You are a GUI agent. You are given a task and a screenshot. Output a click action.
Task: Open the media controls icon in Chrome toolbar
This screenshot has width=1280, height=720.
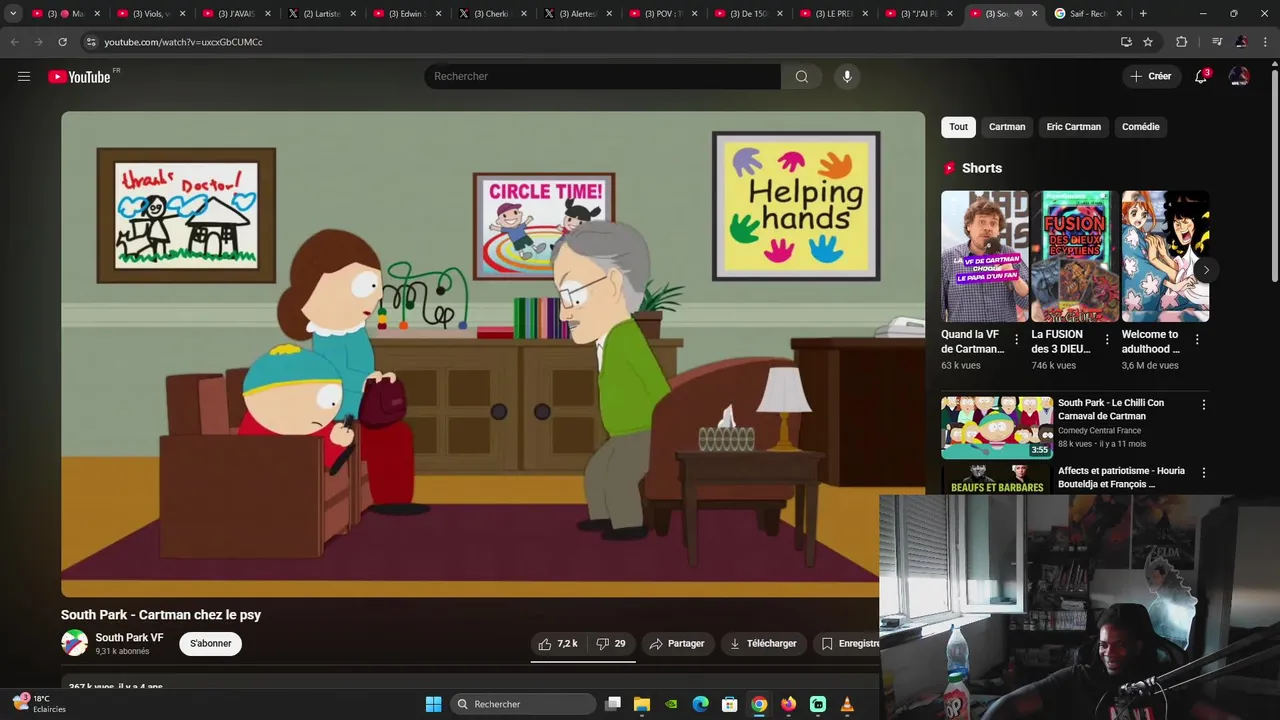click(1217, 42)
